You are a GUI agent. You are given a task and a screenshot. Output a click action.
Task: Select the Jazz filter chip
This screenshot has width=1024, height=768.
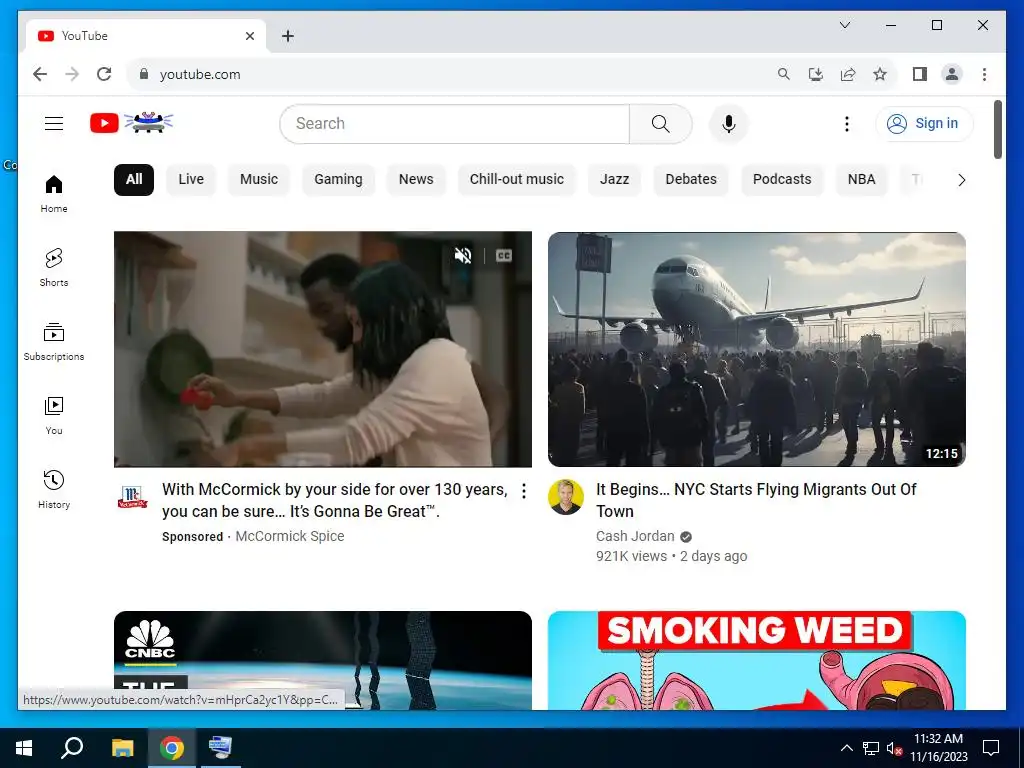click(x=615, y=180)
